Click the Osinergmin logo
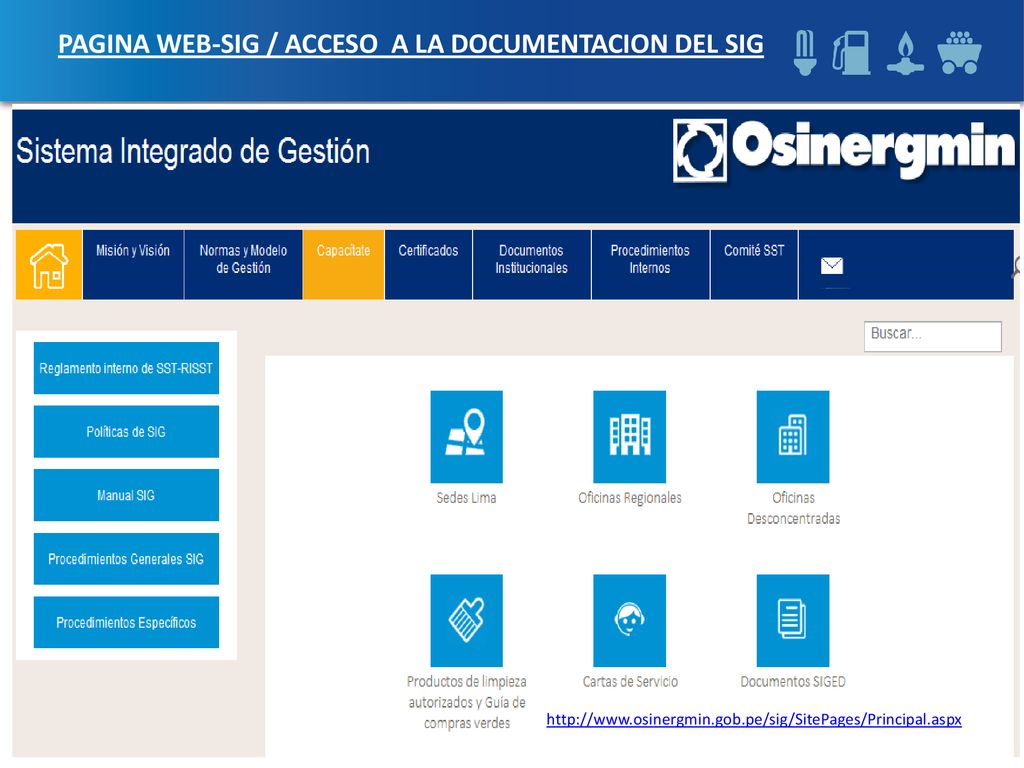The width and height of the screenshot is (1024, 768). pos(844,150)
